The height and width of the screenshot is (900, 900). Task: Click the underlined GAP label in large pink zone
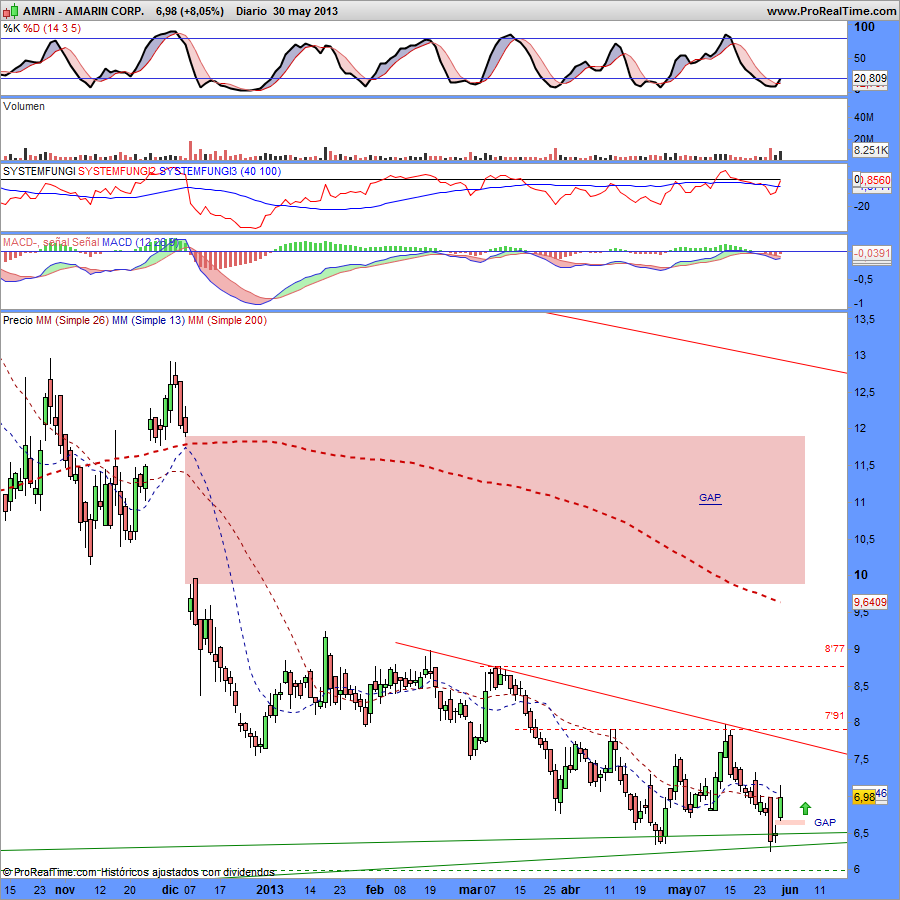[710, 498]
